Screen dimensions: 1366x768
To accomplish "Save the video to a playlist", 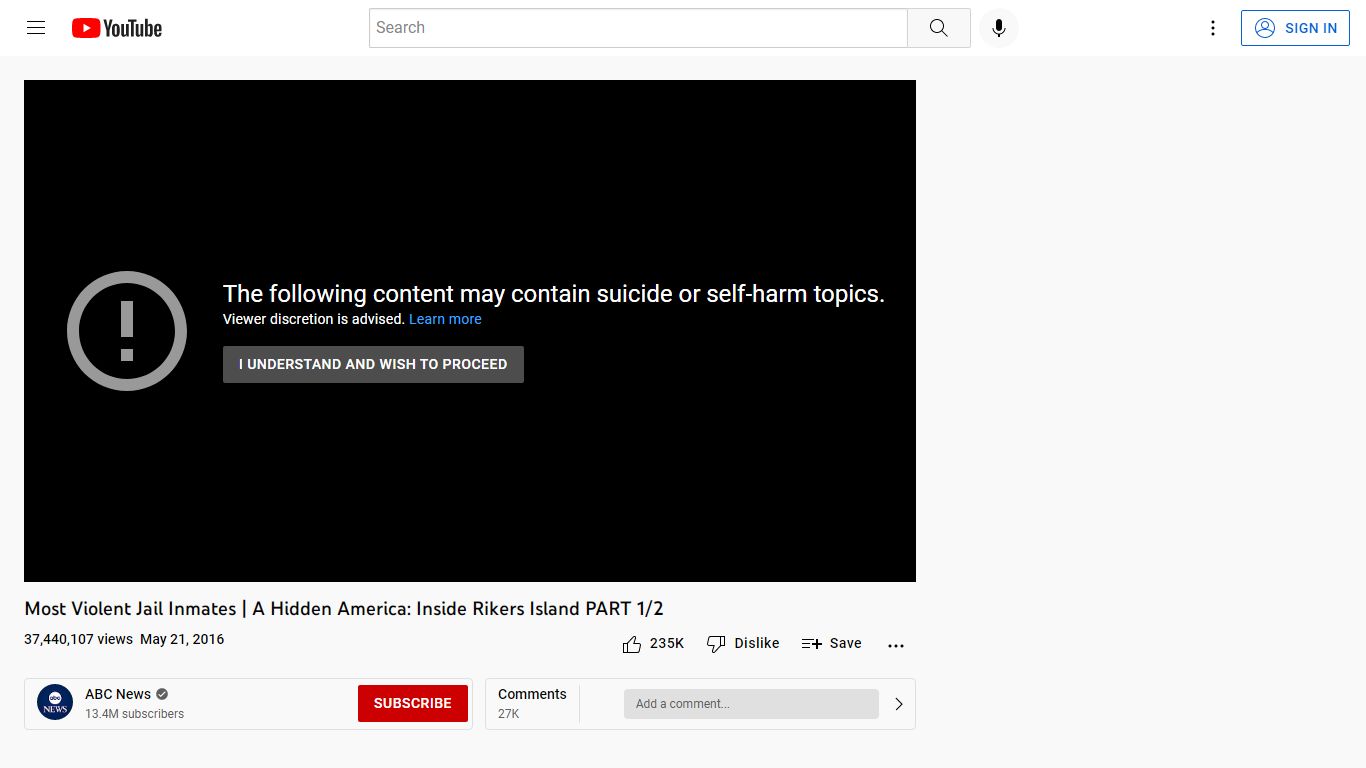I will [x=831, y=643].
